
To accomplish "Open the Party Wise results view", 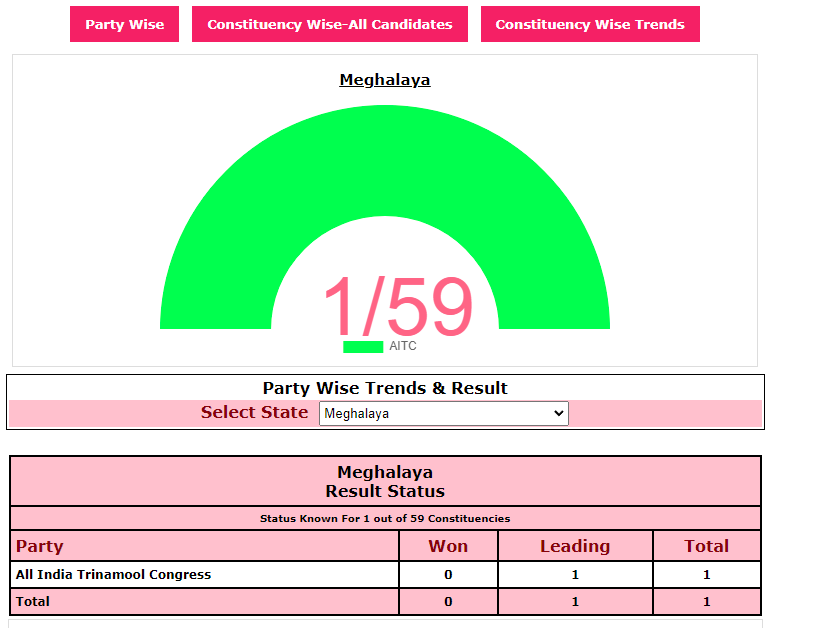I will [124, 24].
